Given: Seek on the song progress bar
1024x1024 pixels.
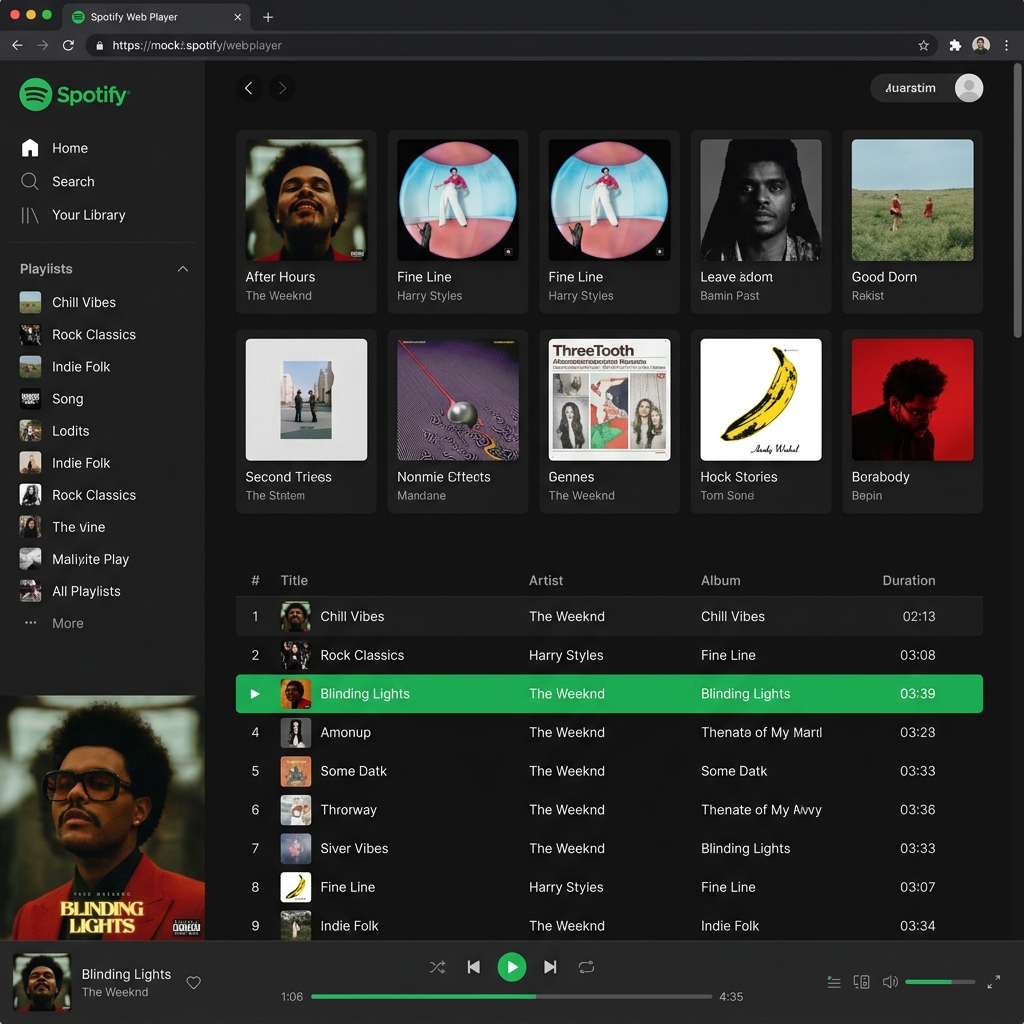Looking at the screenshot, I should [x=511, y=997].
